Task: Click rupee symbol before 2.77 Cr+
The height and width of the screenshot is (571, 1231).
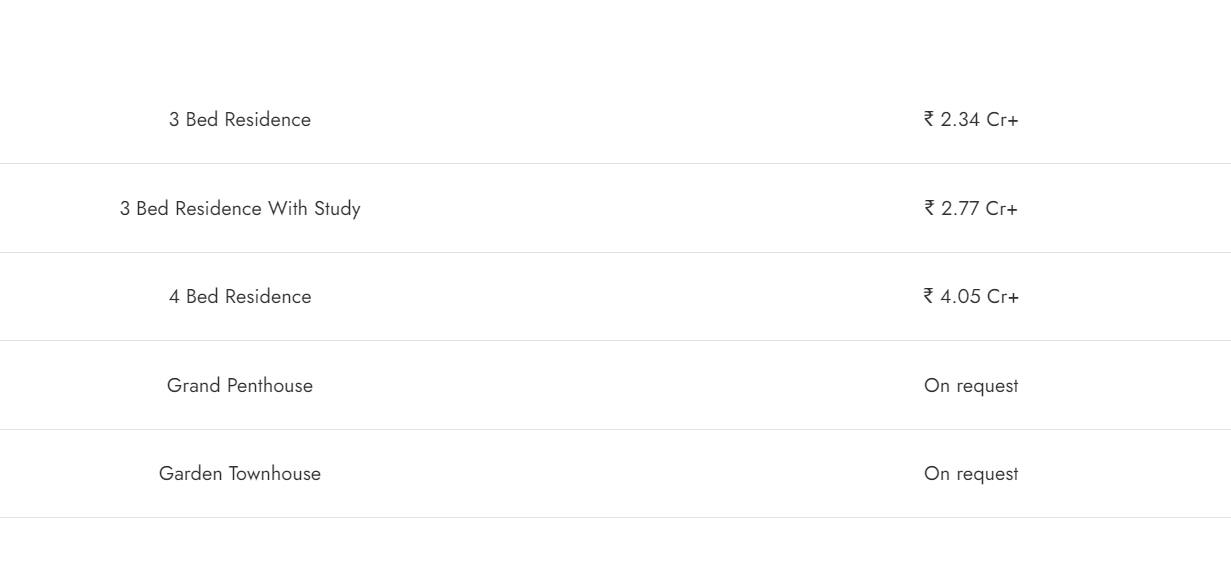Action: tap(929, 208)
